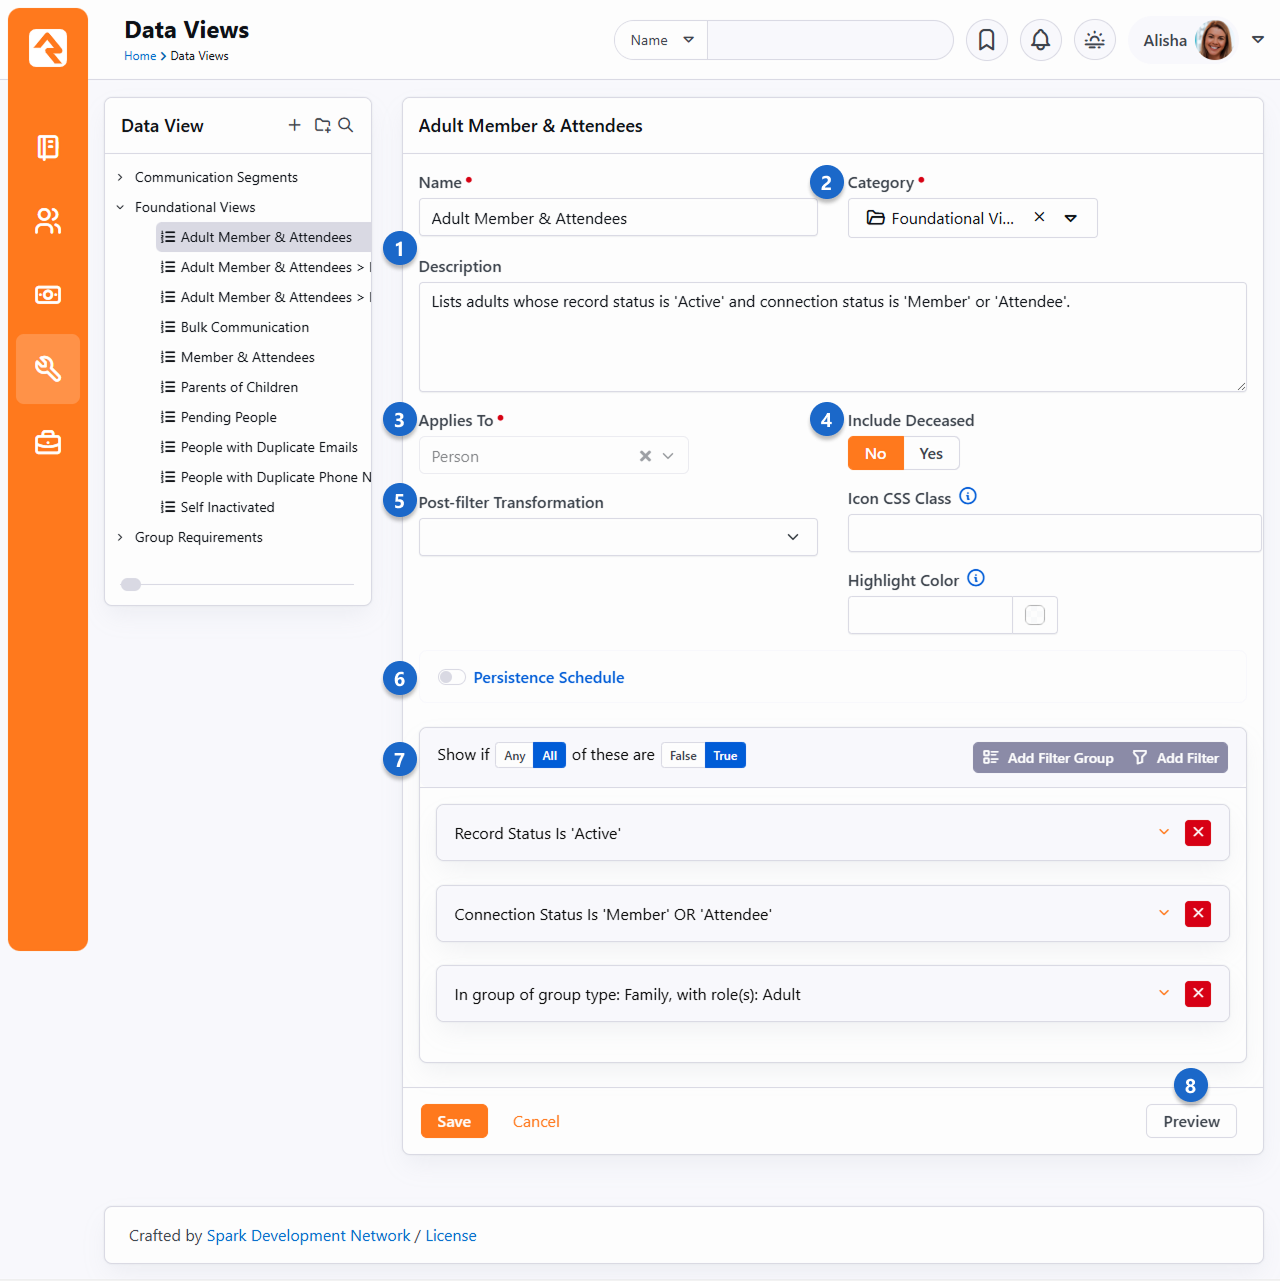1280x1281 pixels.
Task: Delete the Record Status filter
Action: pyautogui.click(x=1197, y=833)
